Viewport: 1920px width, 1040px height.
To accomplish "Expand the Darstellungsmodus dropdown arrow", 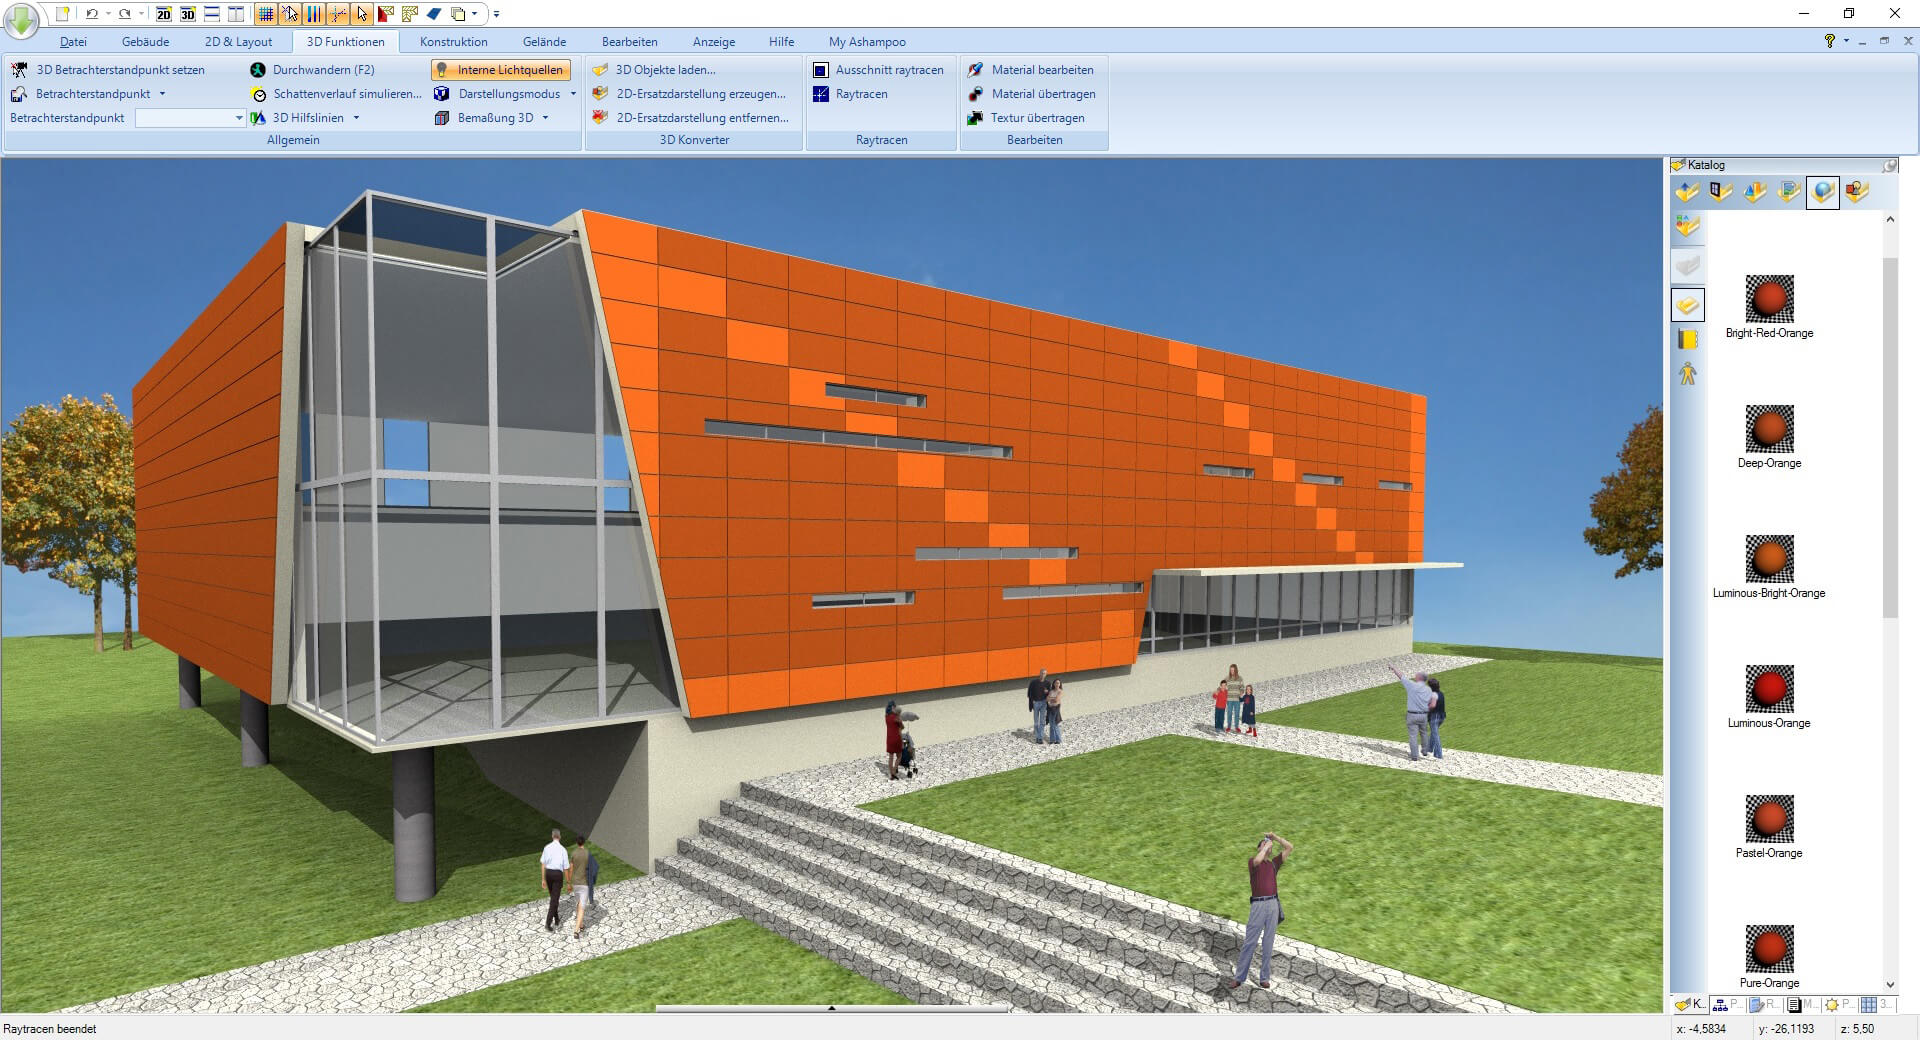I will [x=573, y=94].
